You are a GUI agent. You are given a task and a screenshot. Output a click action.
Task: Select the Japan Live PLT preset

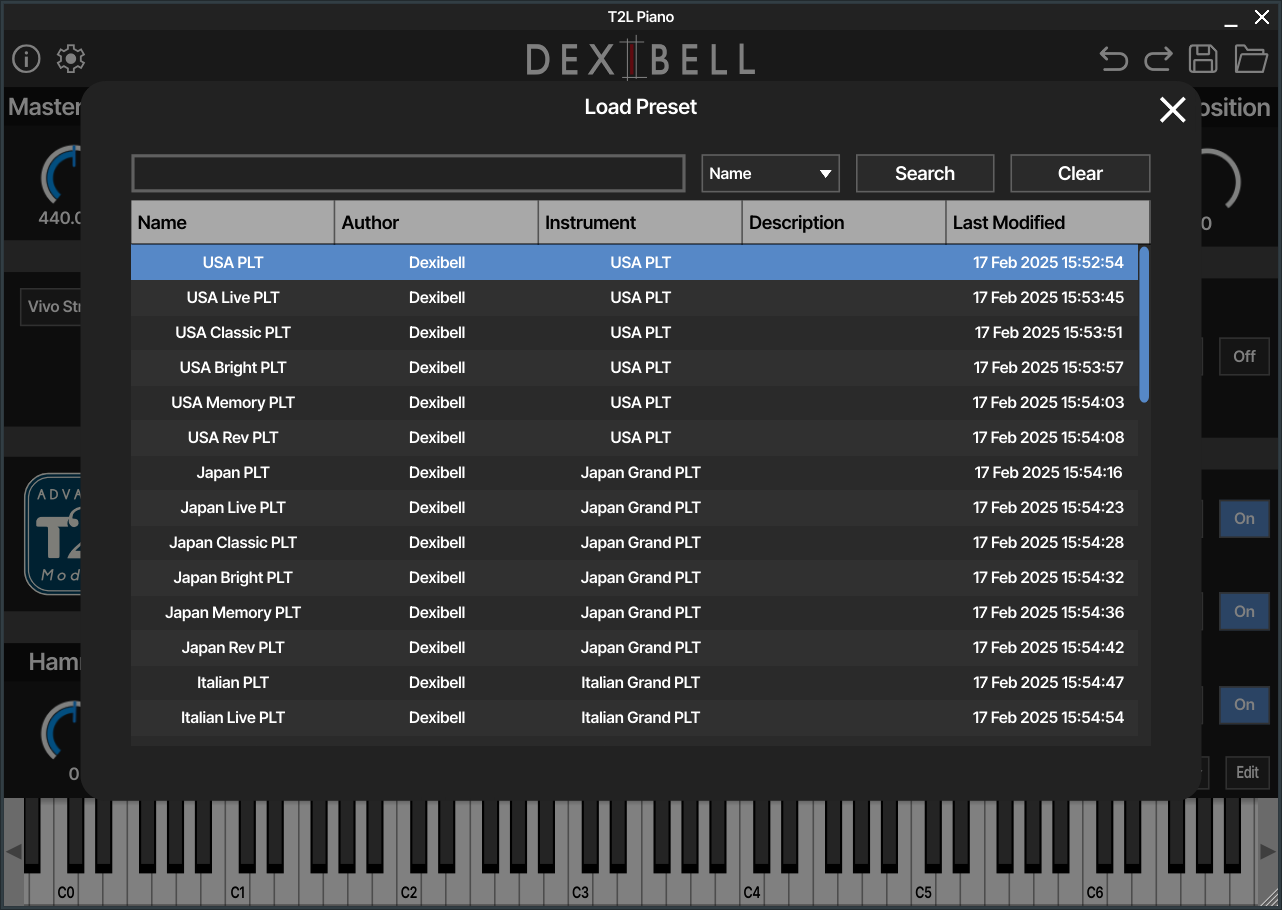click(233, 507)
